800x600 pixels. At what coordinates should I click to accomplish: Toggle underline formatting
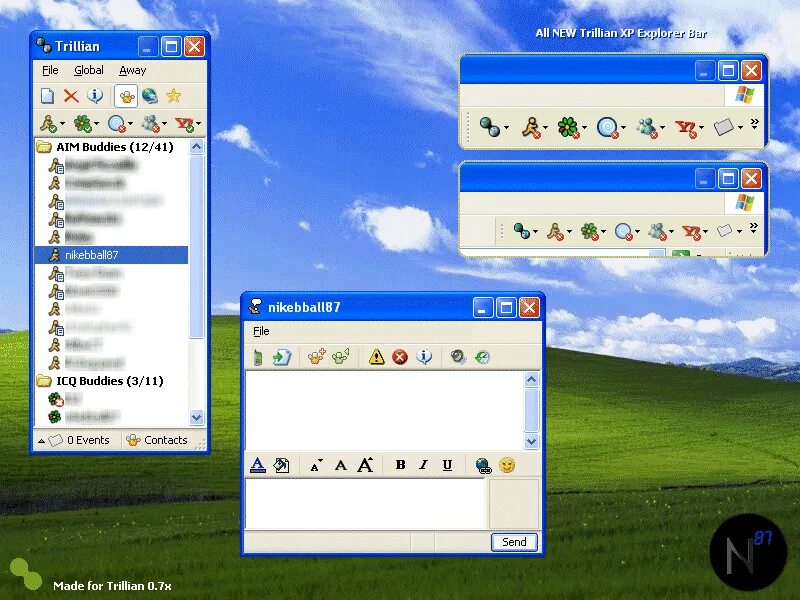pos(447,465)
